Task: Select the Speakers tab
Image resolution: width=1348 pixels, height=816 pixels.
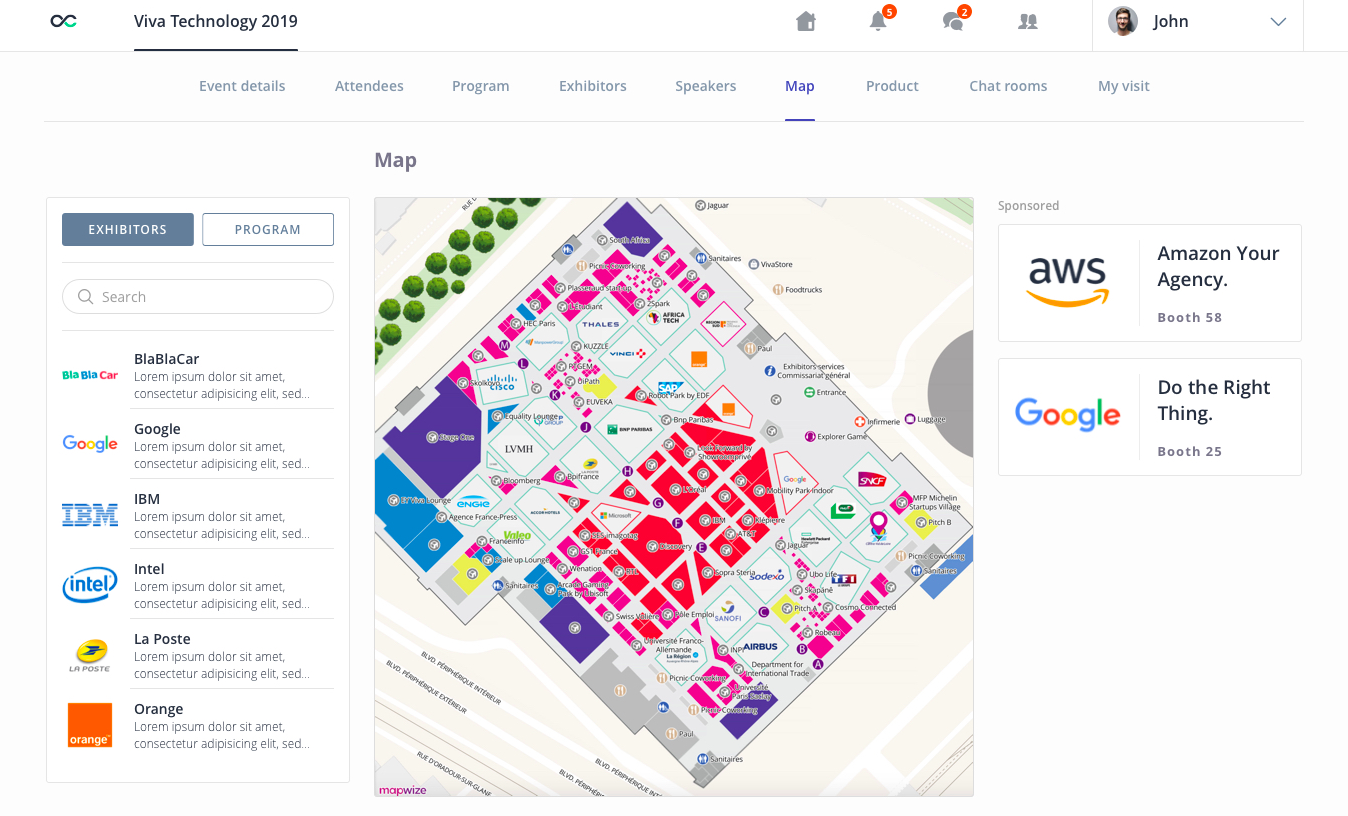Action: point(706,86)
